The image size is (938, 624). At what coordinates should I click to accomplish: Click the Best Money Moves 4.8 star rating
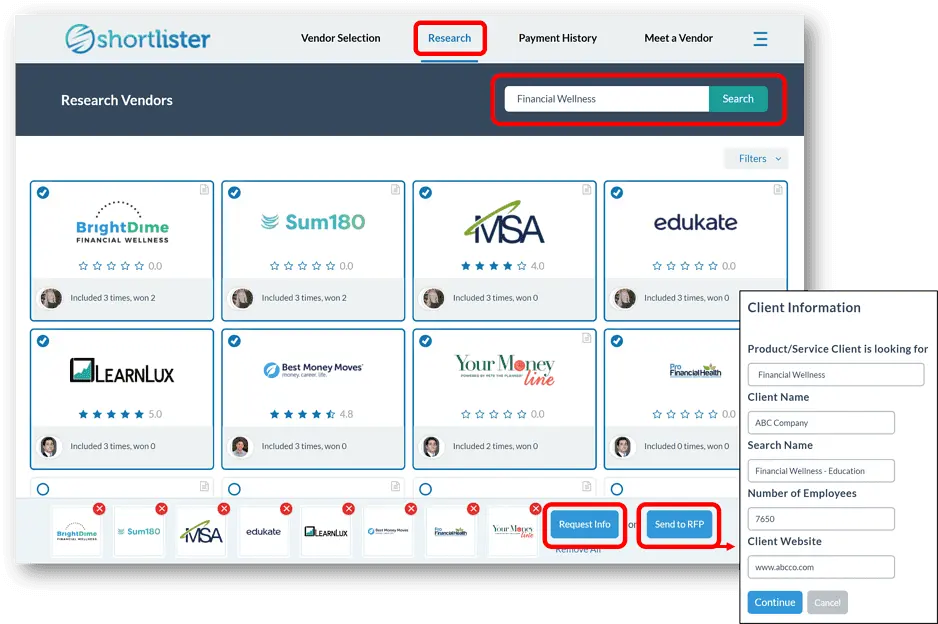point(311,414)
